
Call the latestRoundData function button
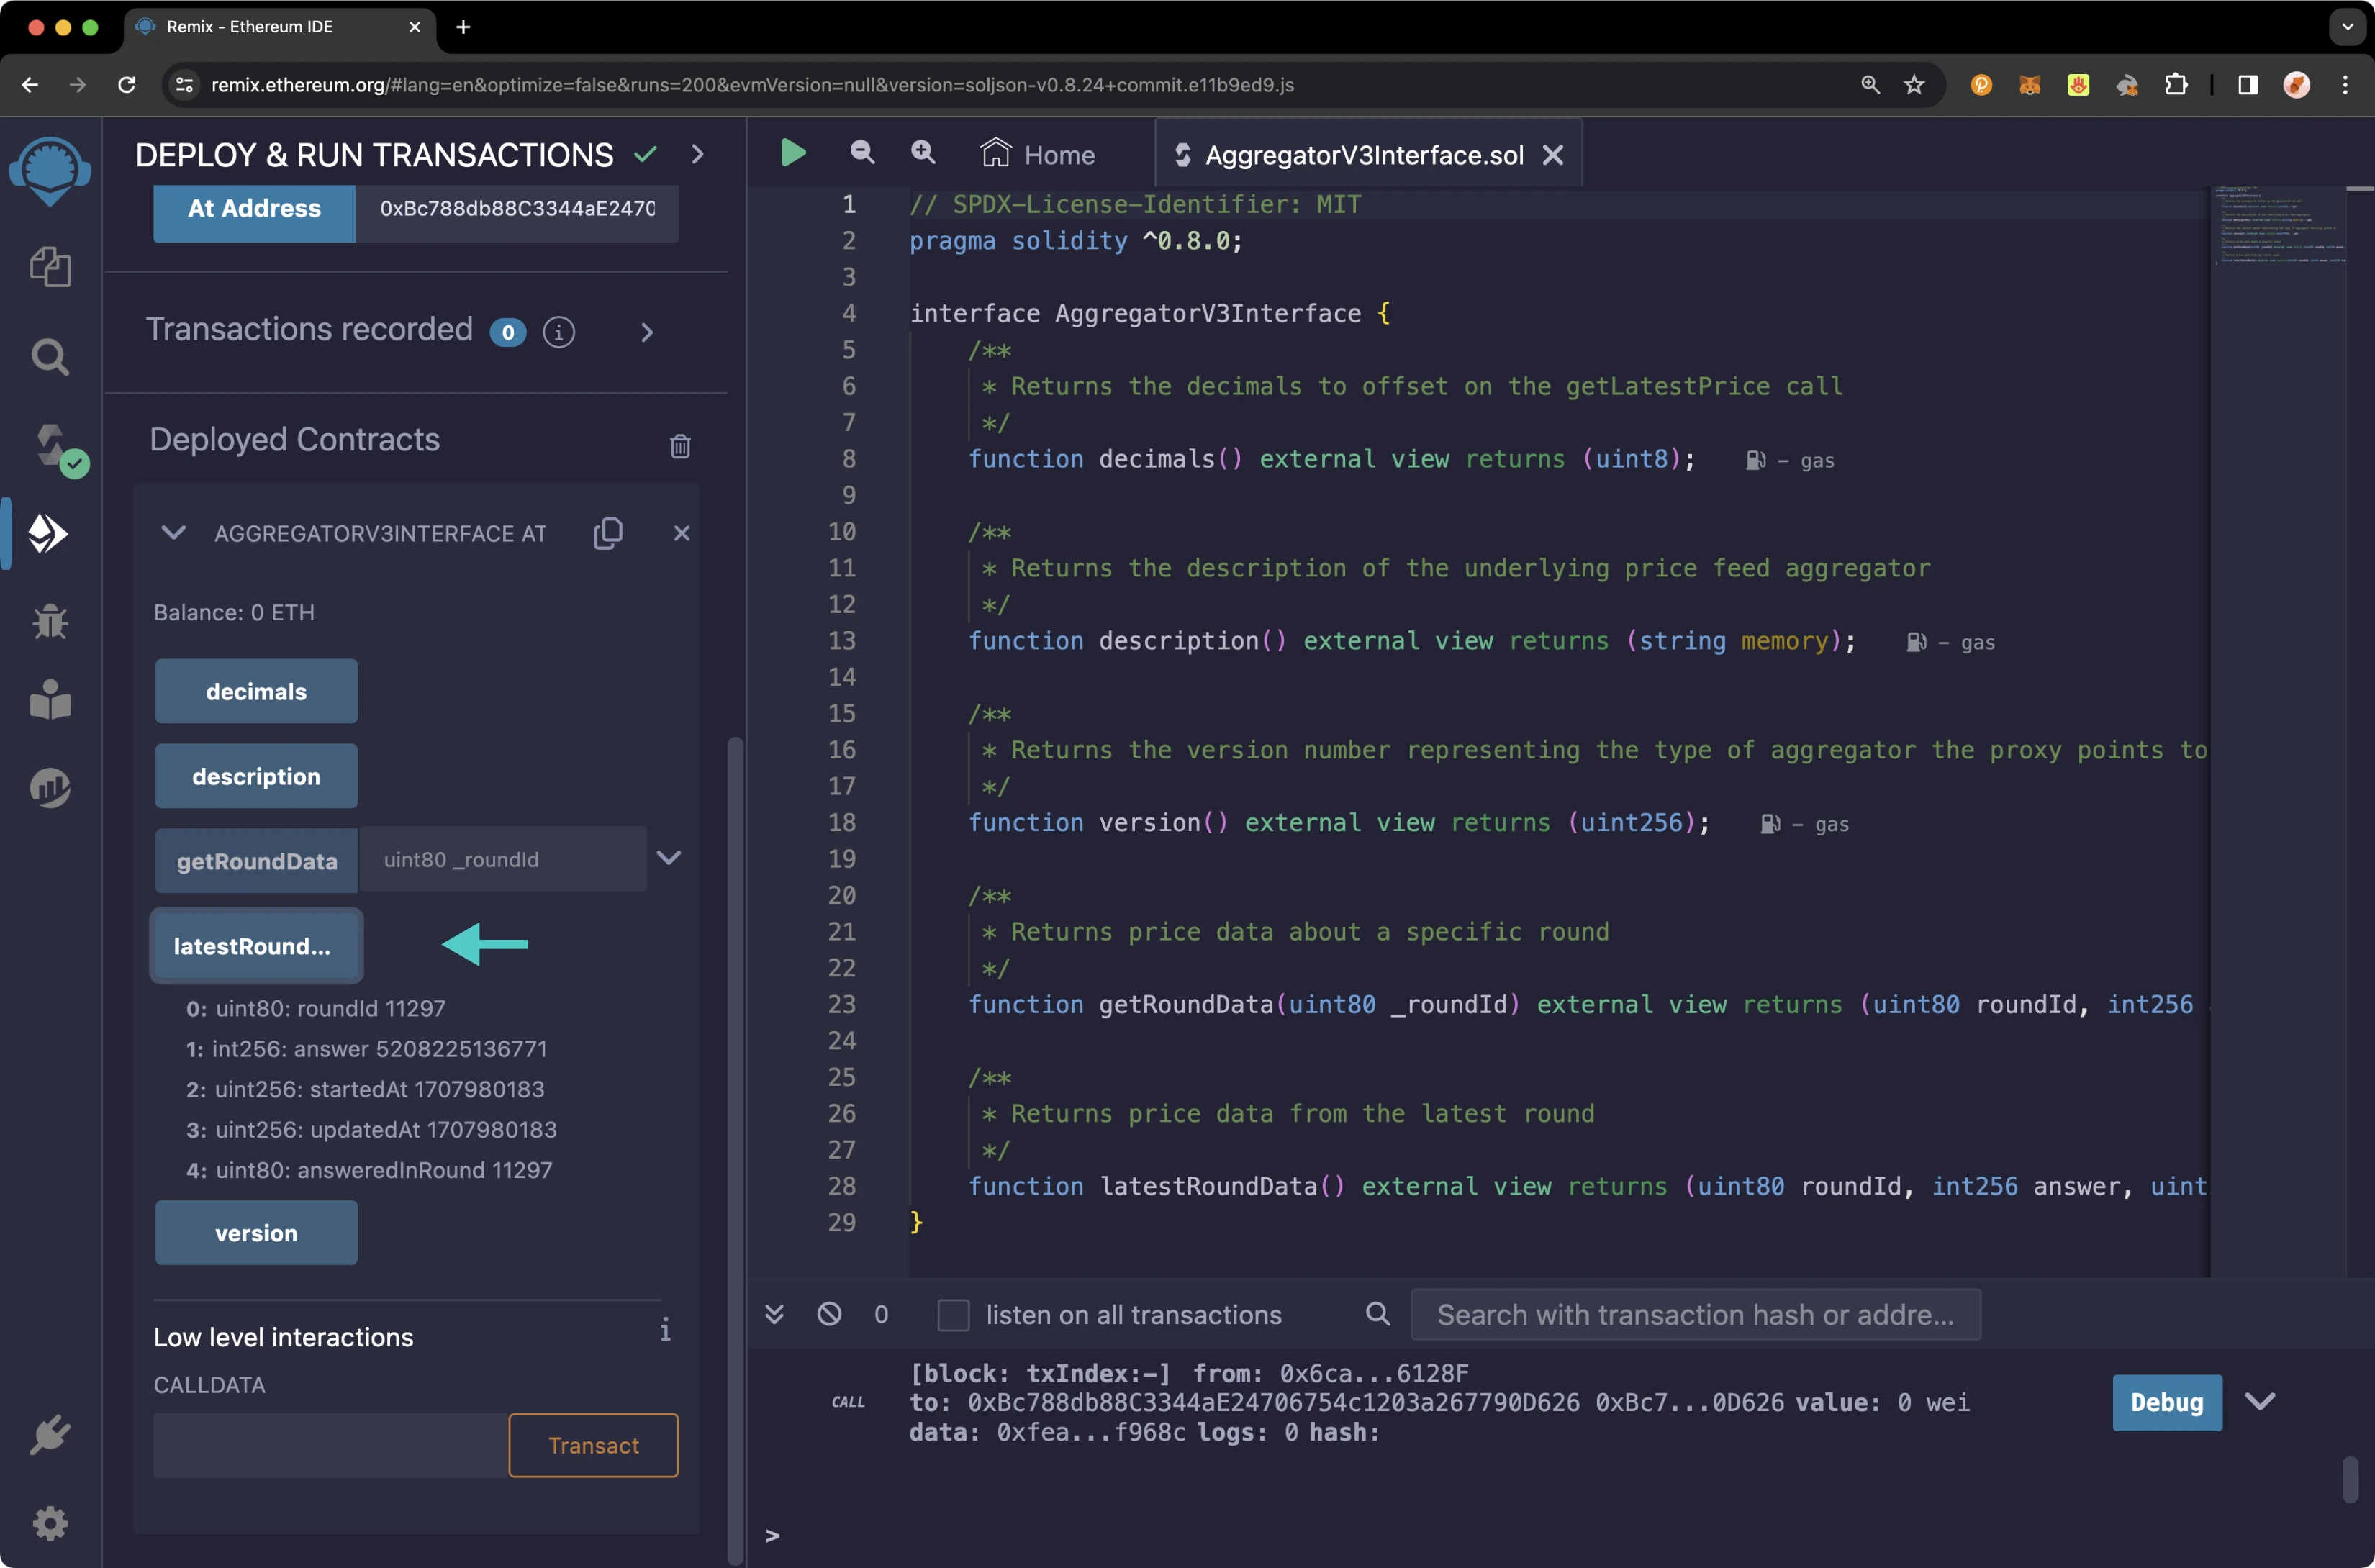coord(256,946)
